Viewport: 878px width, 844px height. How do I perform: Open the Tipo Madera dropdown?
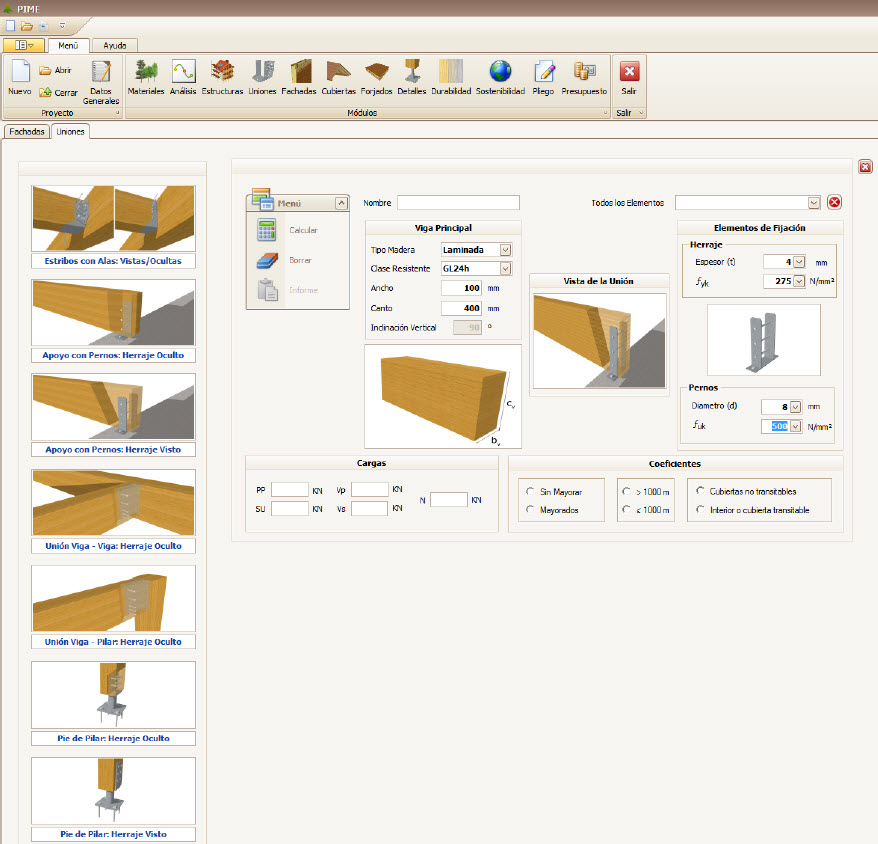(506, 250)
